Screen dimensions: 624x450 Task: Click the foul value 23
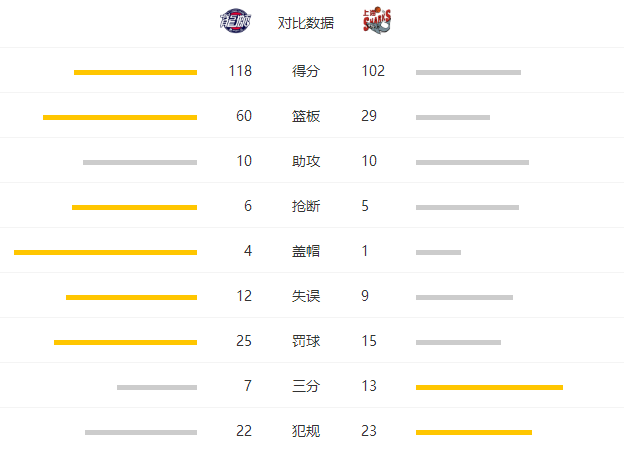pyautogui.click(x=369, y=431)
